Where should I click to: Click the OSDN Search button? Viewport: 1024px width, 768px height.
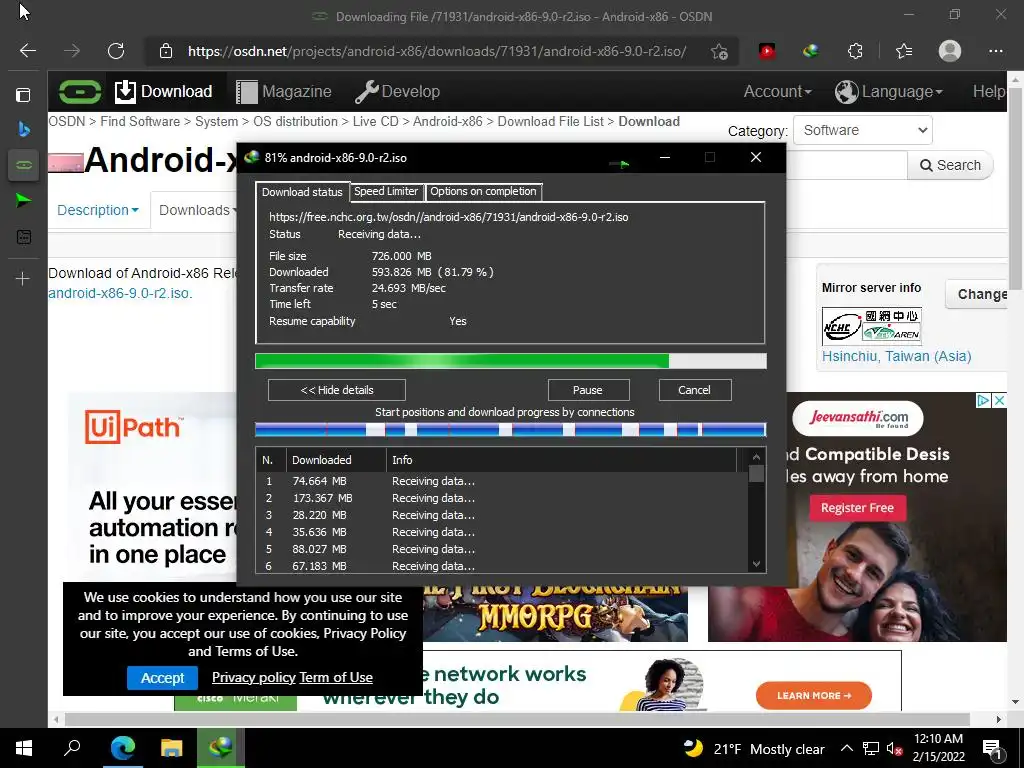[950, 165]
